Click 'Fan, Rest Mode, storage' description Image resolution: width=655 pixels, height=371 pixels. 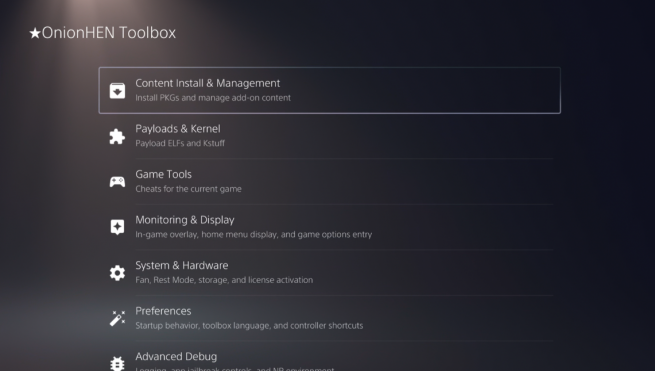[x=224, y=280]
